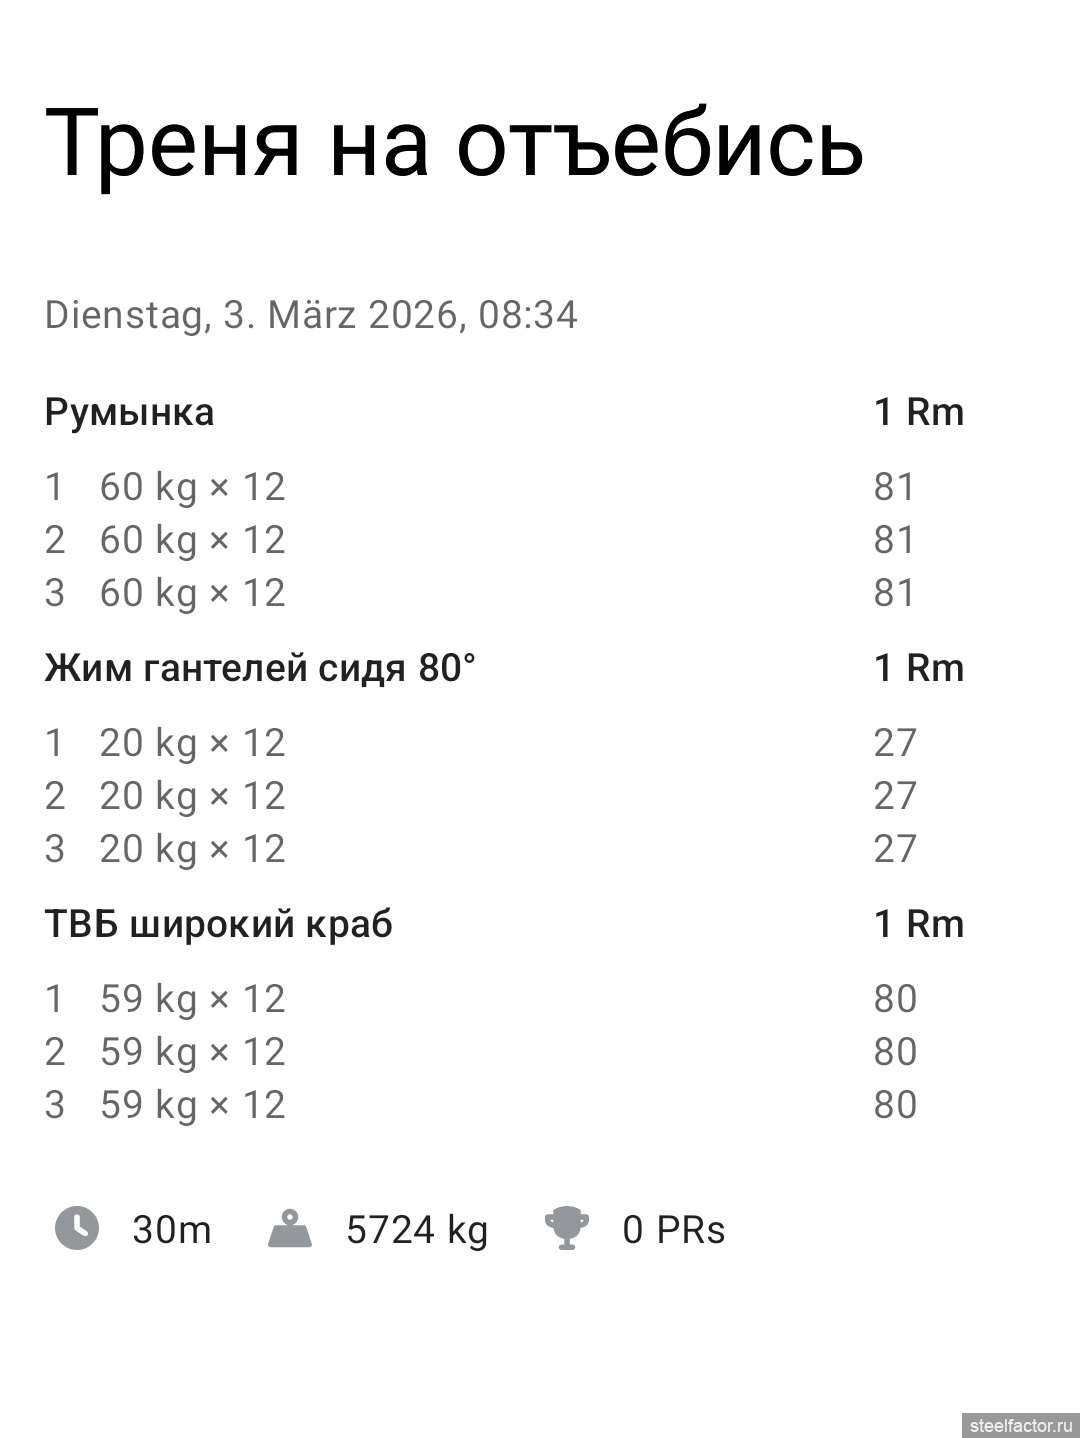Viewport: 1080px width, 1438px height.
Task: Click first Румынка set 60 kg × 12
Action: pyautogui.click(x=192, y=487)
